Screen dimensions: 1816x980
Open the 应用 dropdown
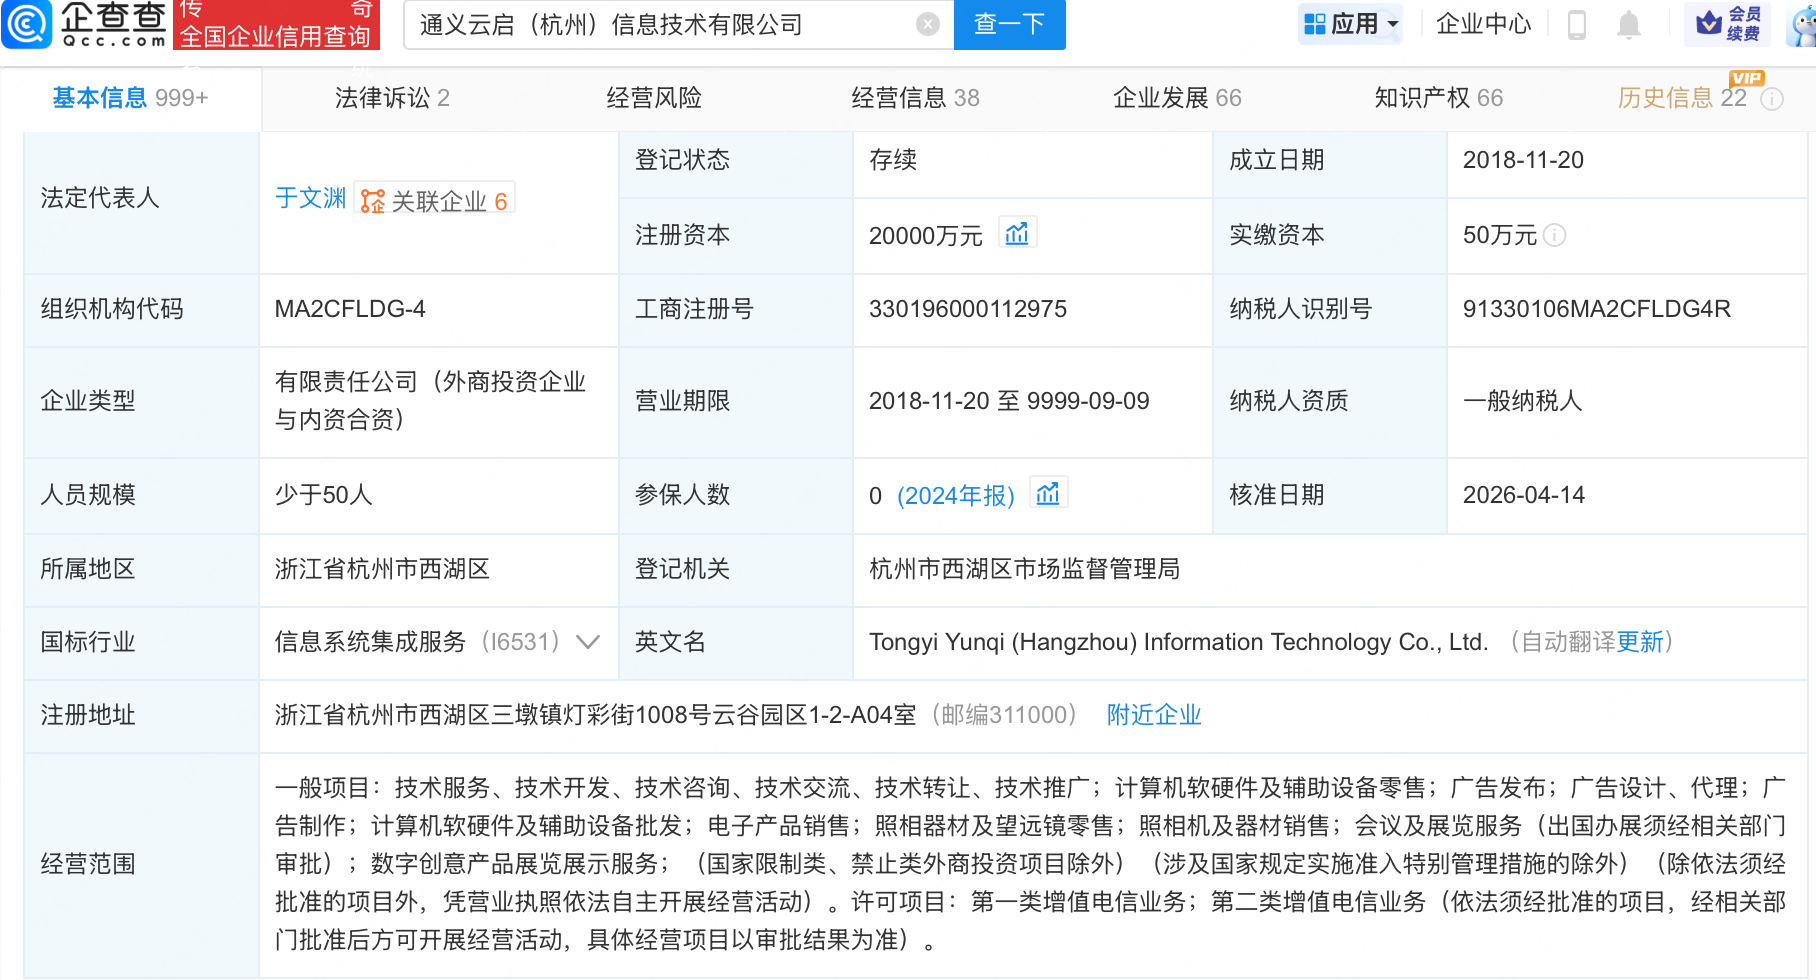point(1350,22)
